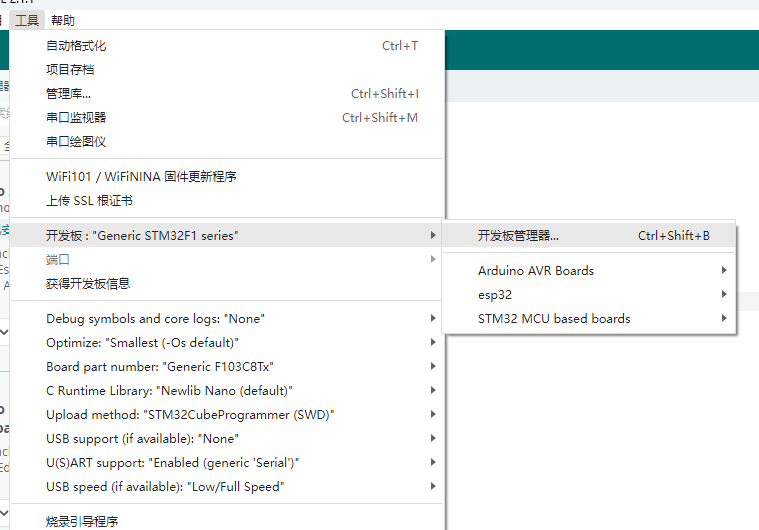Launch 串口绘图仪 (Serial Plotter)

click(x=76, y=141)
